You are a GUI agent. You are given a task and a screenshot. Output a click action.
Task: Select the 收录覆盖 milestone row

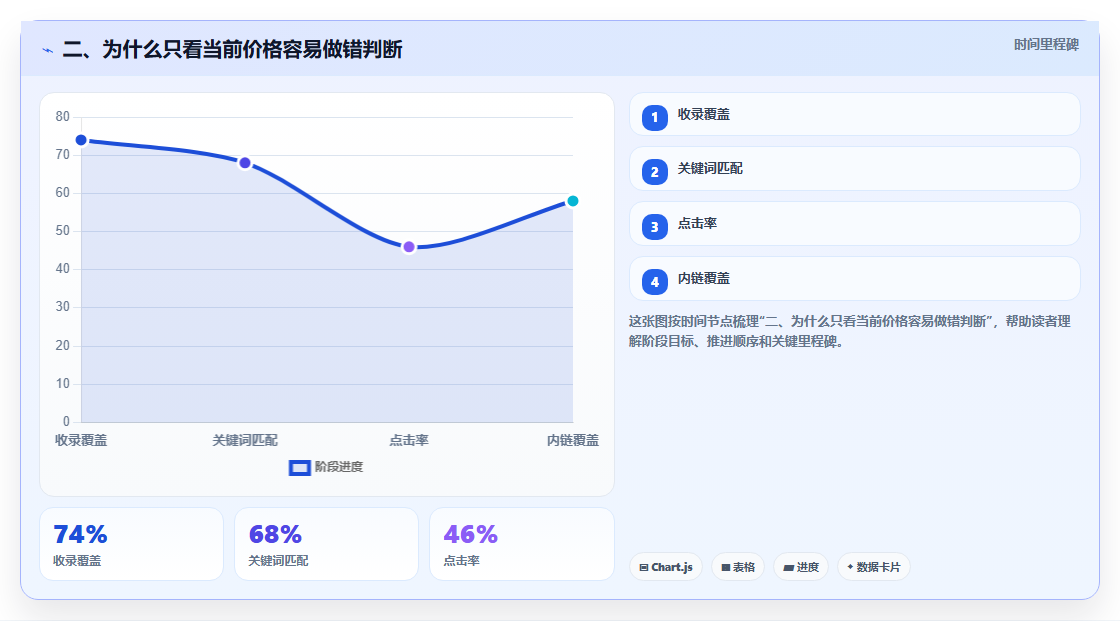(854, 114)
